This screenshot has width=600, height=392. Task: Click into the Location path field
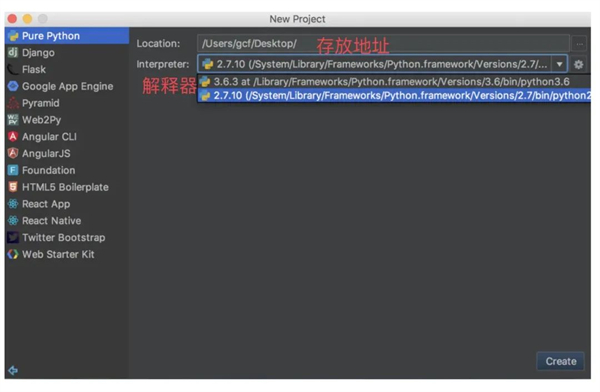pos(383,44)
